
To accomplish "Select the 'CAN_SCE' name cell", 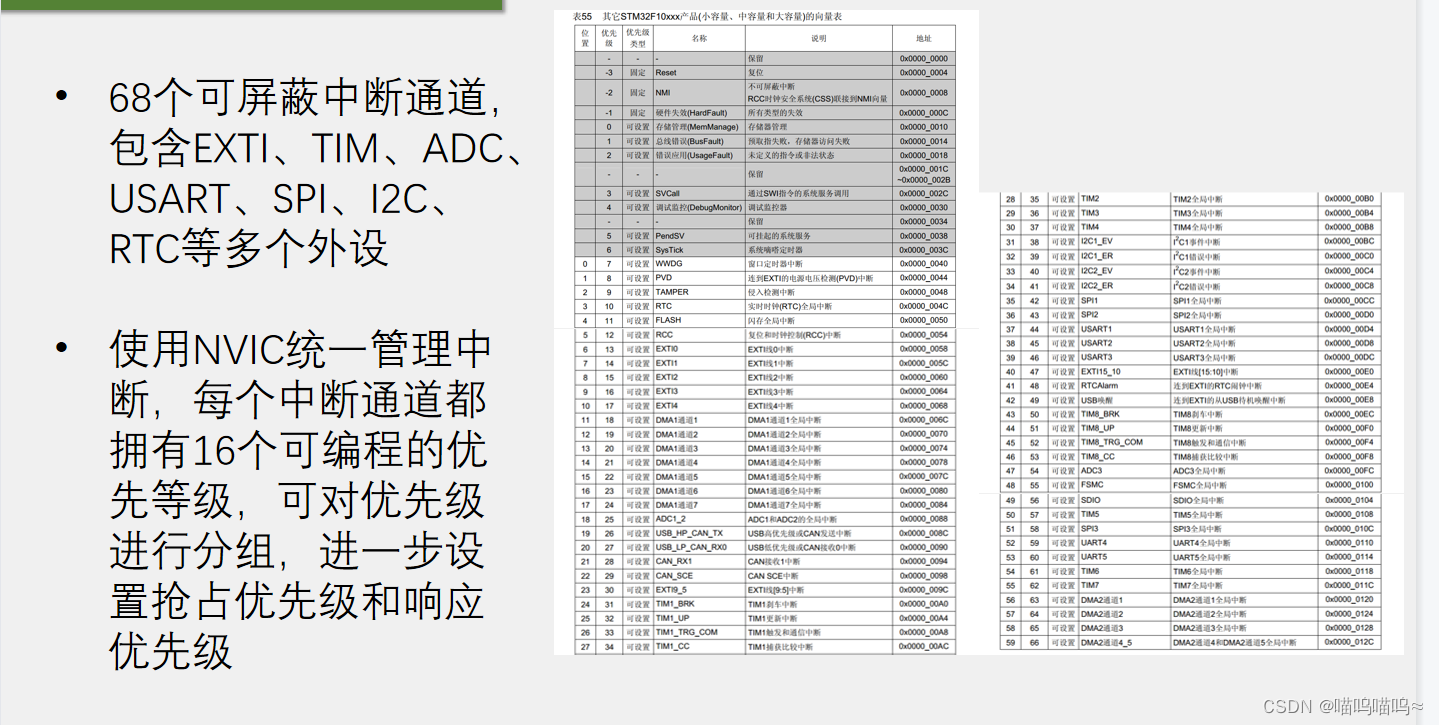I will coord(699,576).
